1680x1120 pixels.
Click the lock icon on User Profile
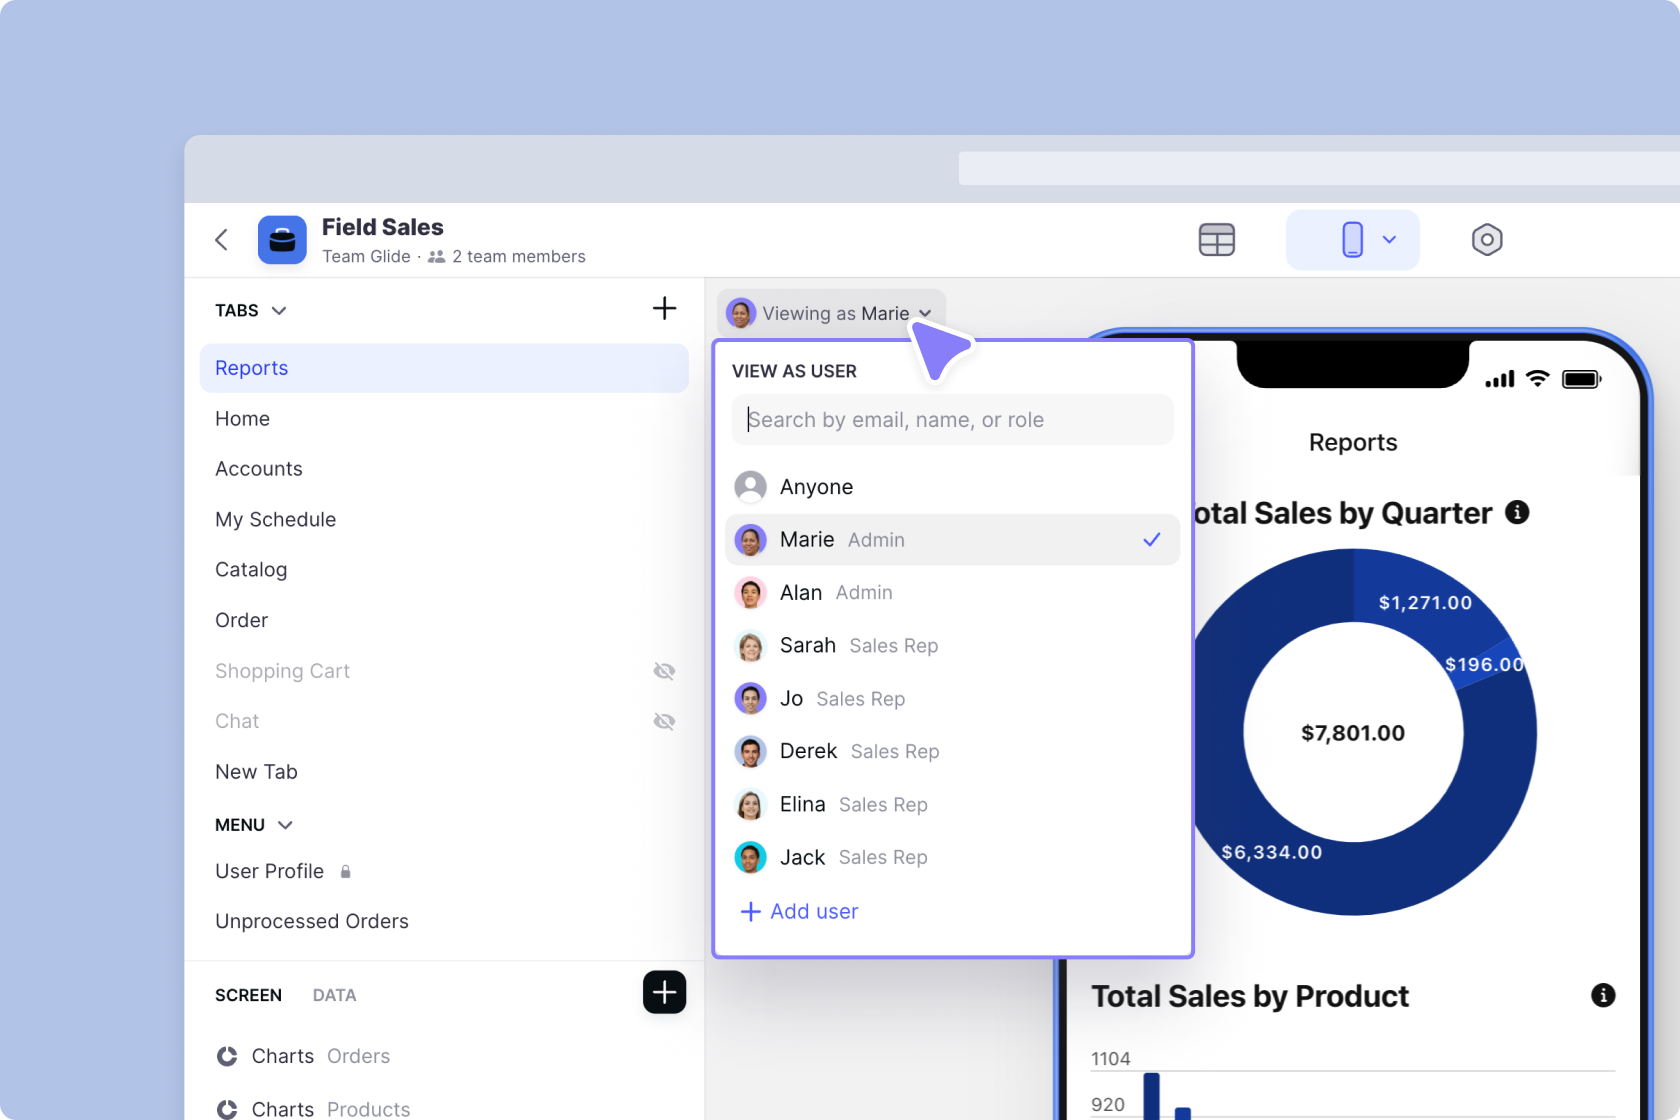[345, 871]
